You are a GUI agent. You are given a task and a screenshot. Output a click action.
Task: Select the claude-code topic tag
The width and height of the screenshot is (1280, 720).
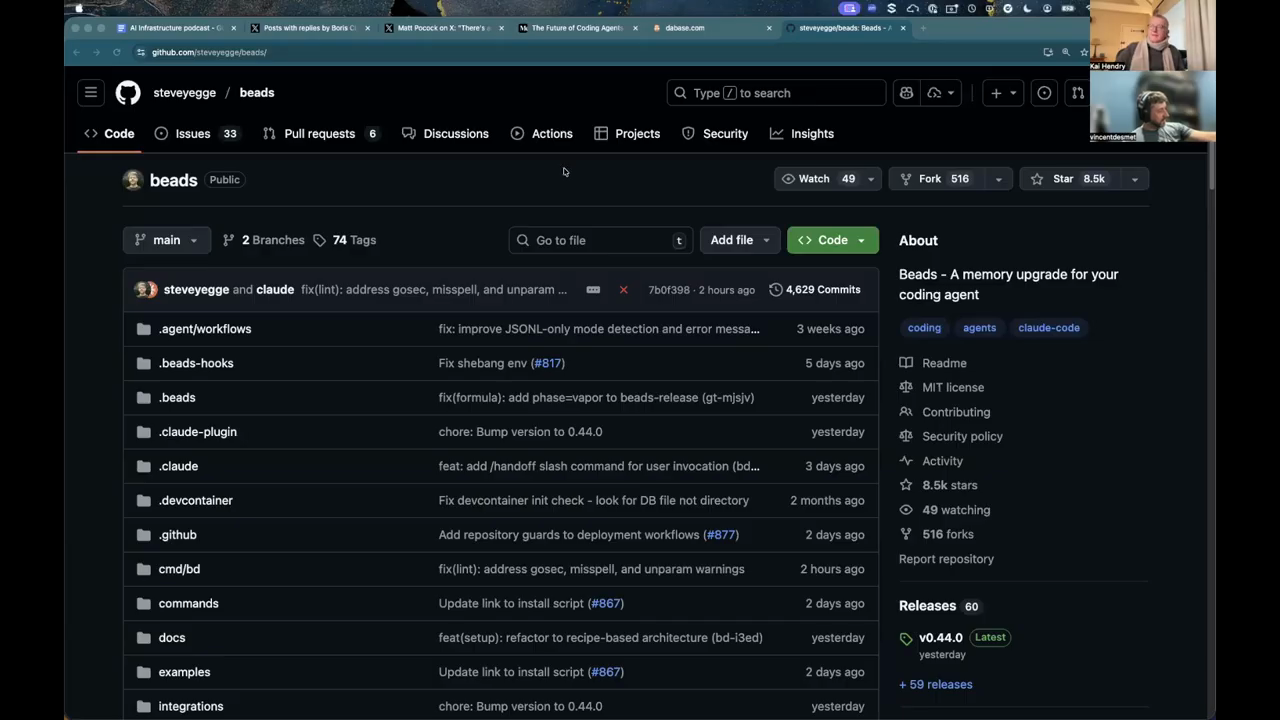click(x=1048, y=328)
